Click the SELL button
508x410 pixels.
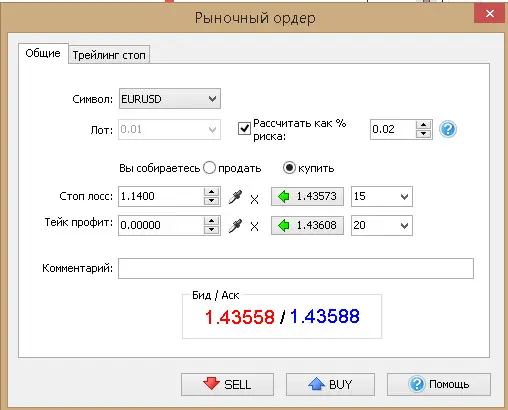click(x=227, y=384)
